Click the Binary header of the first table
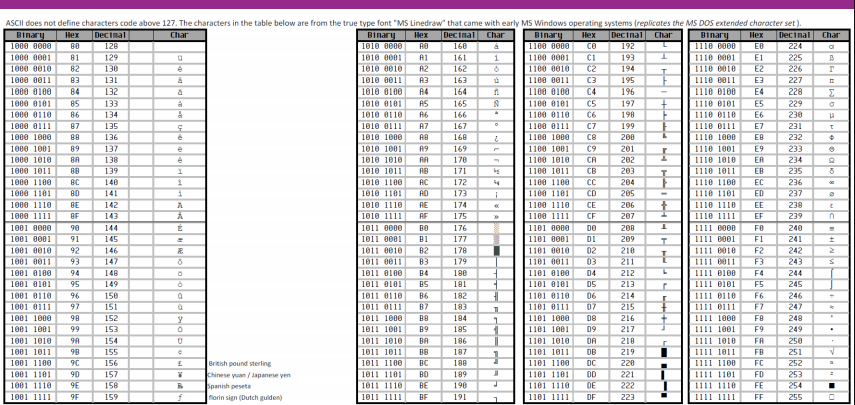The width and height of the screenshot is (855, 405). click(31, 35)
